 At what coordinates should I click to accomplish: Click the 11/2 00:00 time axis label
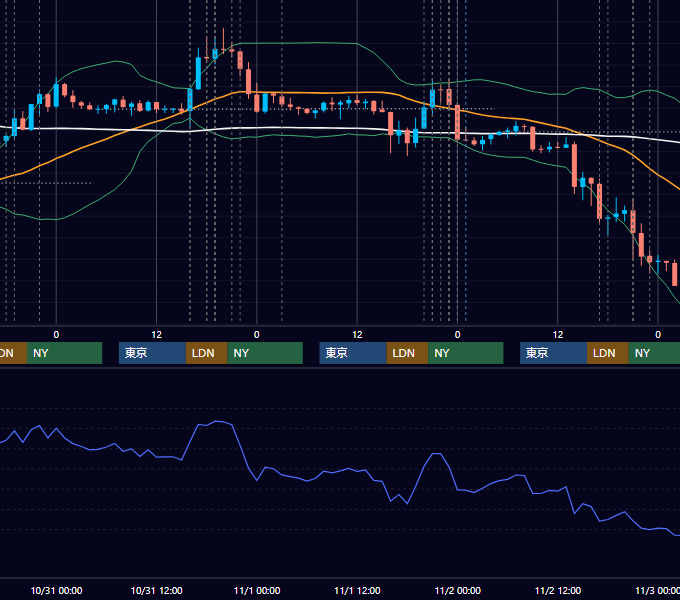click(x=458, y=590)
